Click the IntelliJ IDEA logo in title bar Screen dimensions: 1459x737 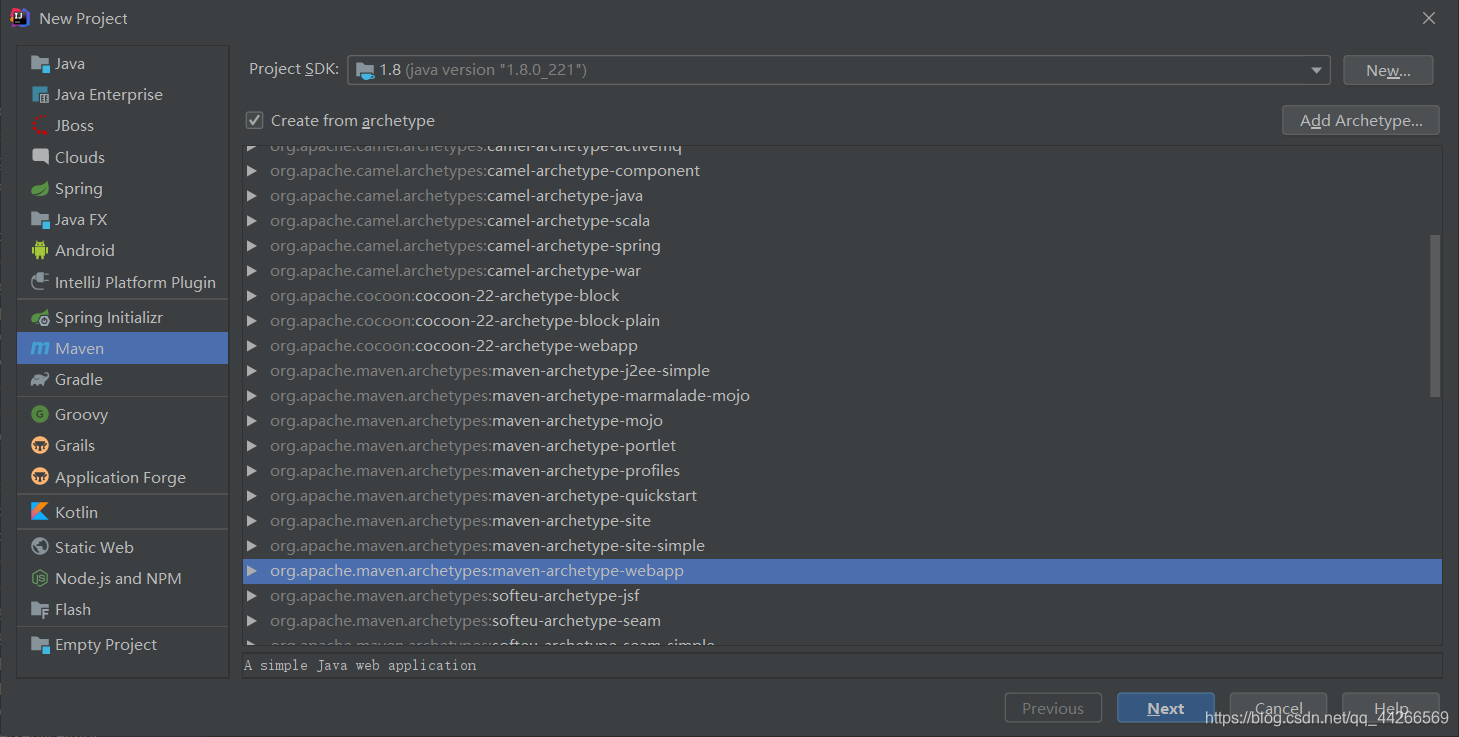[19, 18]
